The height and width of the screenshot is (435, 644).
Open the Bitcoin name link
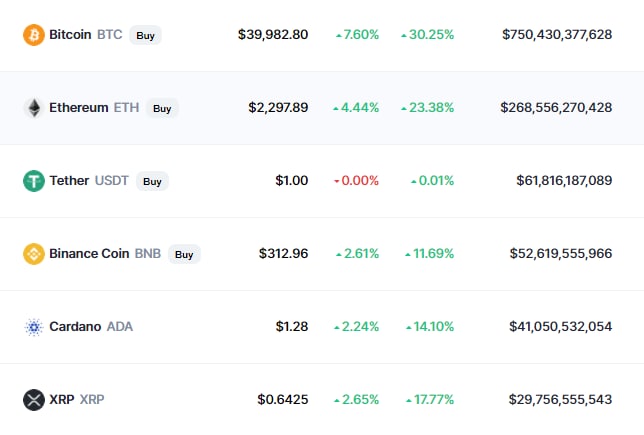pyautogui.click(x=70, y=34)
